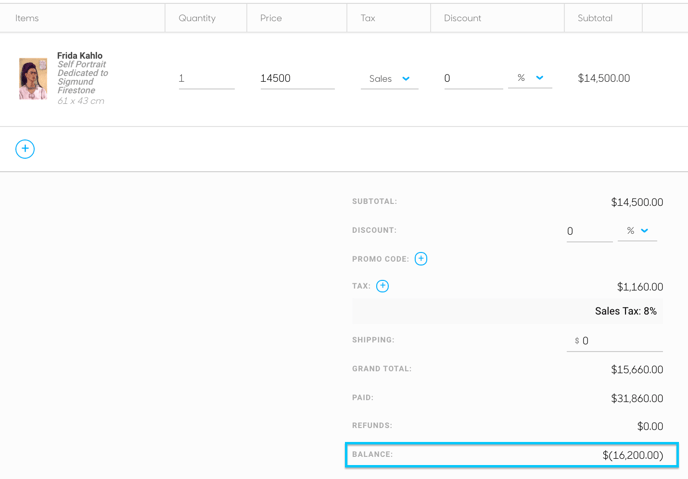688x479 pixels.
Task: Select the Subtotal column header
Action: (595, 18)
